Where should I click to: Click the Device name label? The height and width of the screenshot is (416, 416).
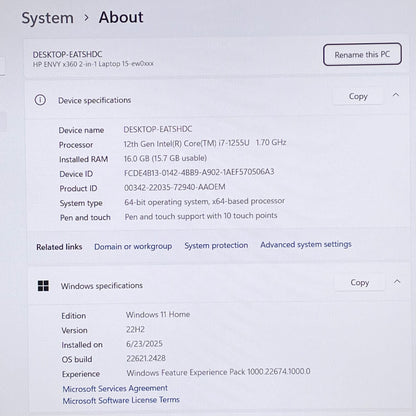click(x=81, y=130)
